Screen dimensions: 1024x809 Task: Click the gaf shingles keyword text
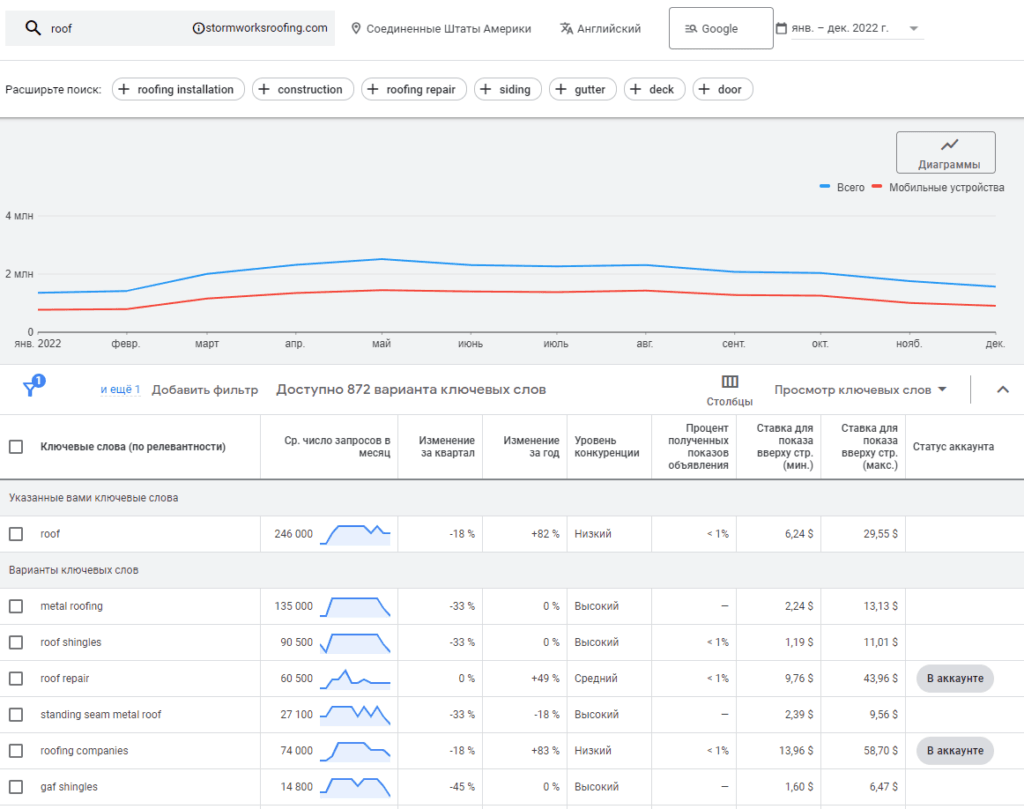click(69, 787)
